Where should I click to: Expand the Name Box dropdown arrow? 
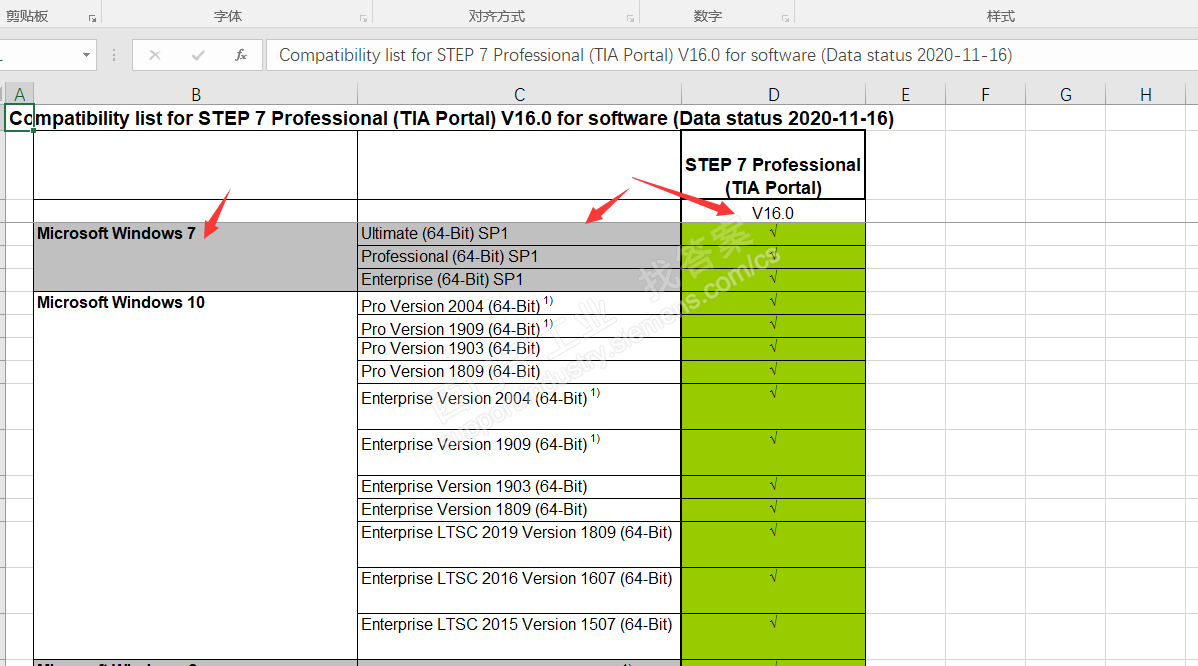point(86,55)
